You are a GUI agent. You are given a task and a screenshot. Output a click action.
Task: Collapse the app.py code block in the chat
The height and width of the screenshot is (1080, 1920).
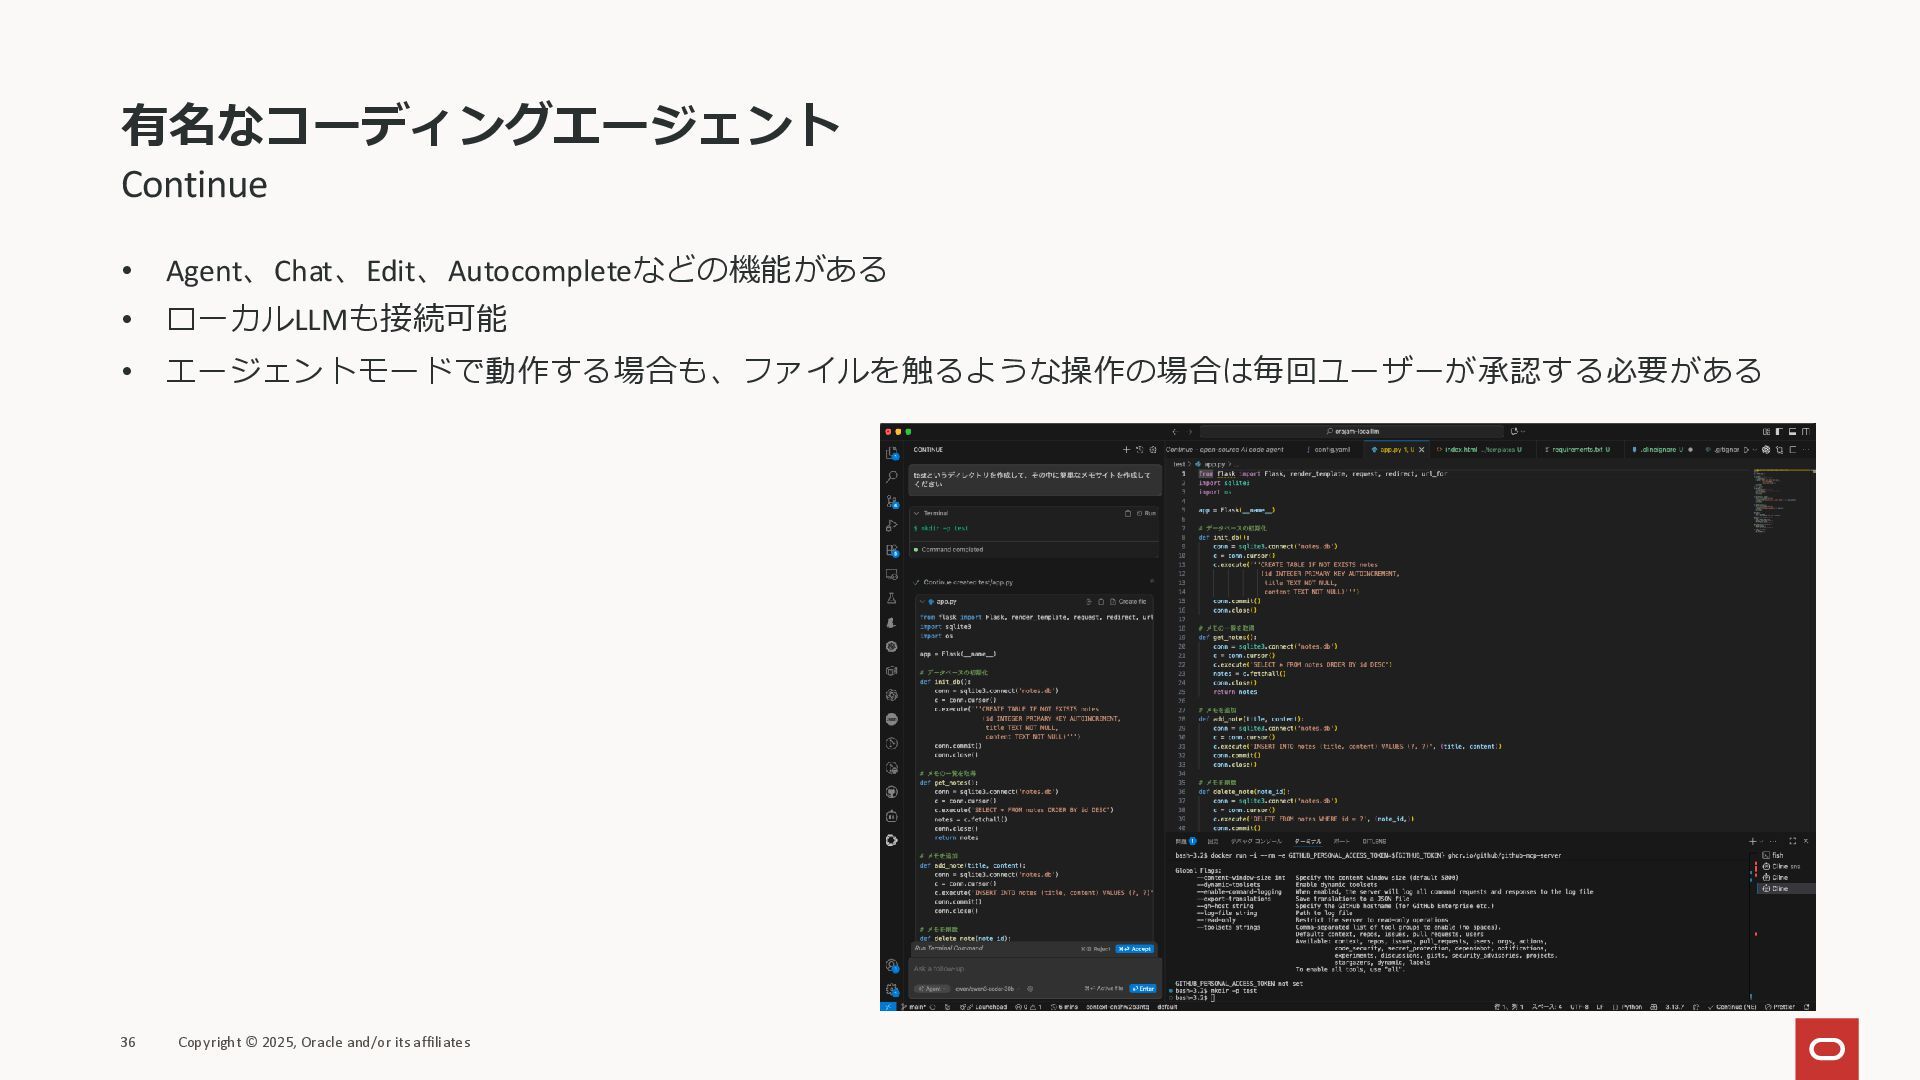coord(922,602)
